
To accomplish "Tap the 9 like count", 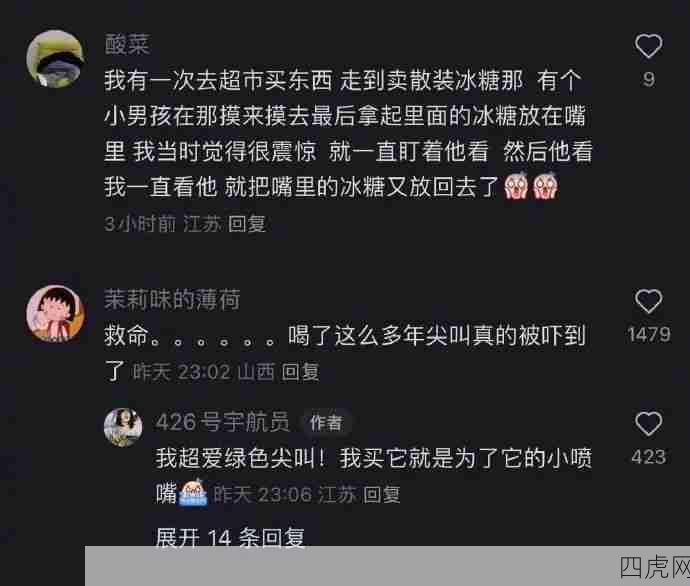I will [x=649, y=79].
